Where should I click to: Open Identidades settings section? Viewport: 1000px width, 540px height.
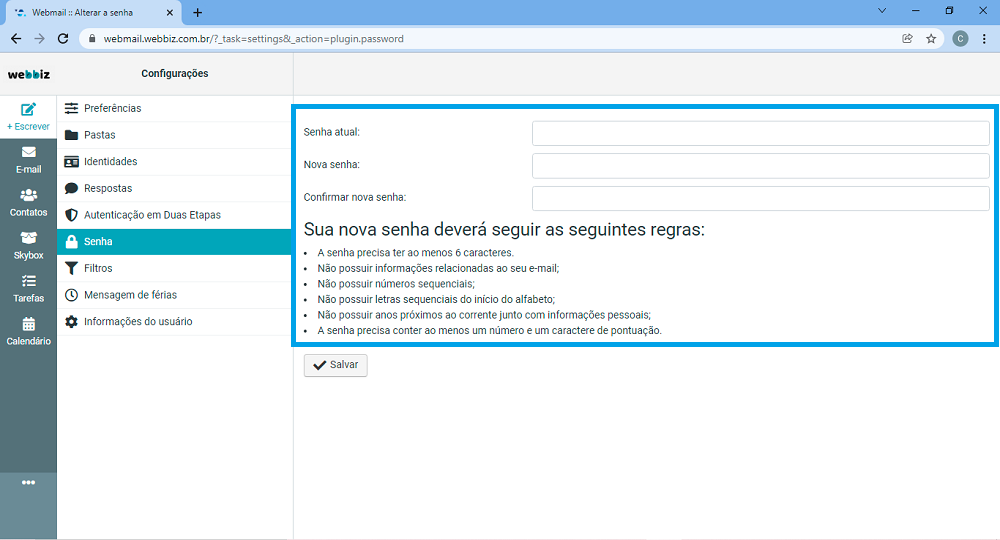point(110,162)
